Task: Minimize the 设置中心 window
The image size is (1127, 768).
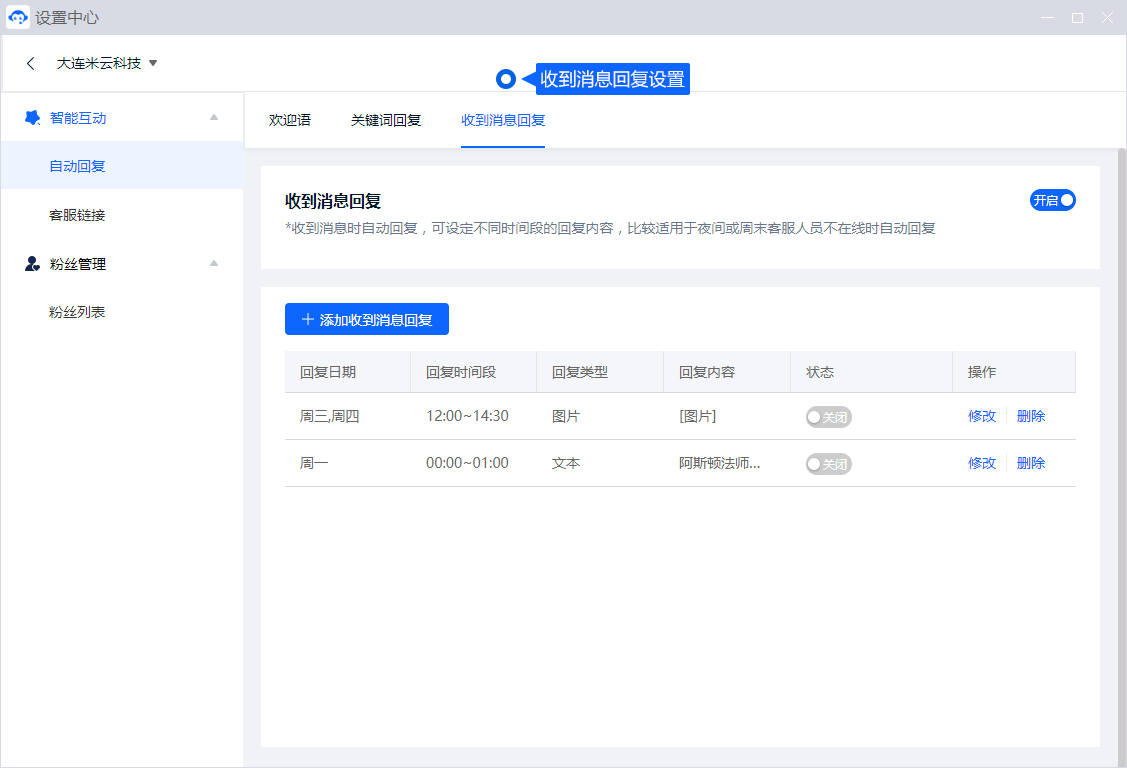Action: [1047, 18]
